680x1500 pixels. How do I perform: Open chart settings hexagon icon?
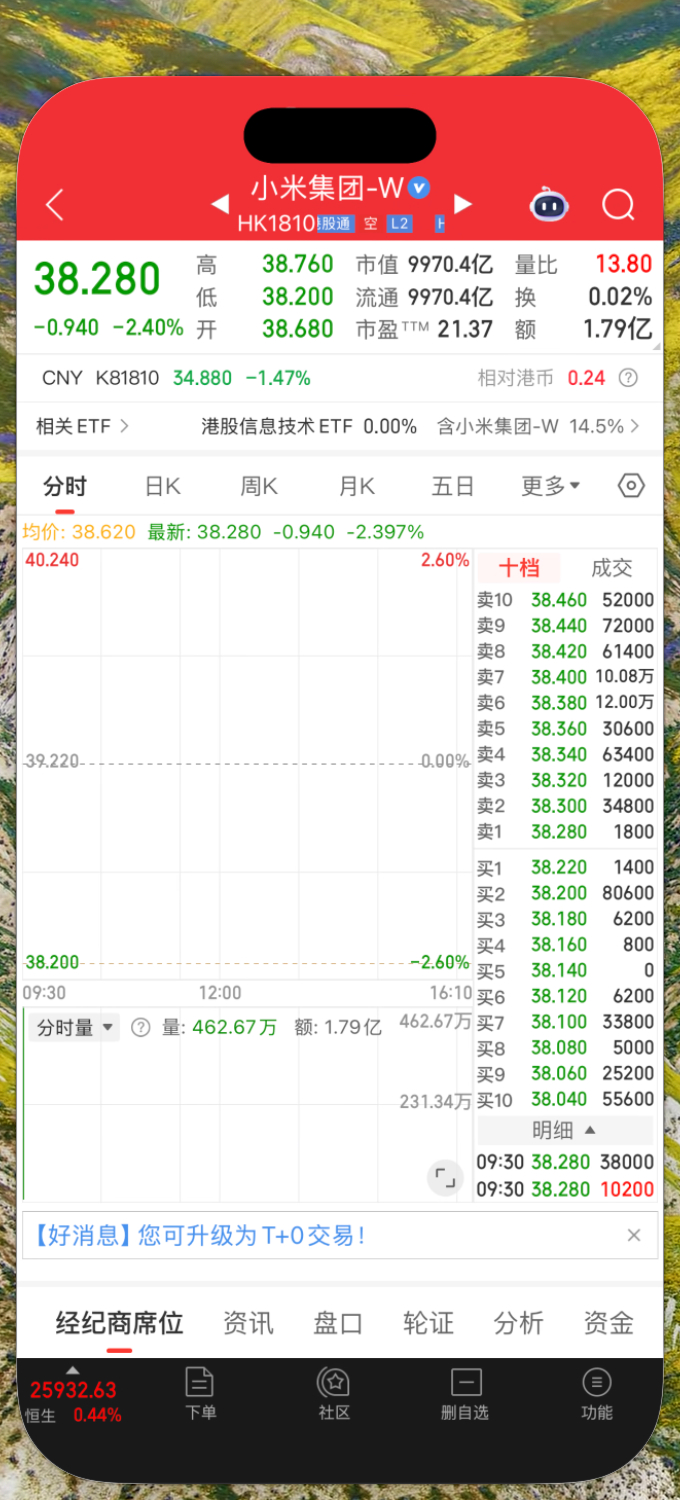point(631,486)
